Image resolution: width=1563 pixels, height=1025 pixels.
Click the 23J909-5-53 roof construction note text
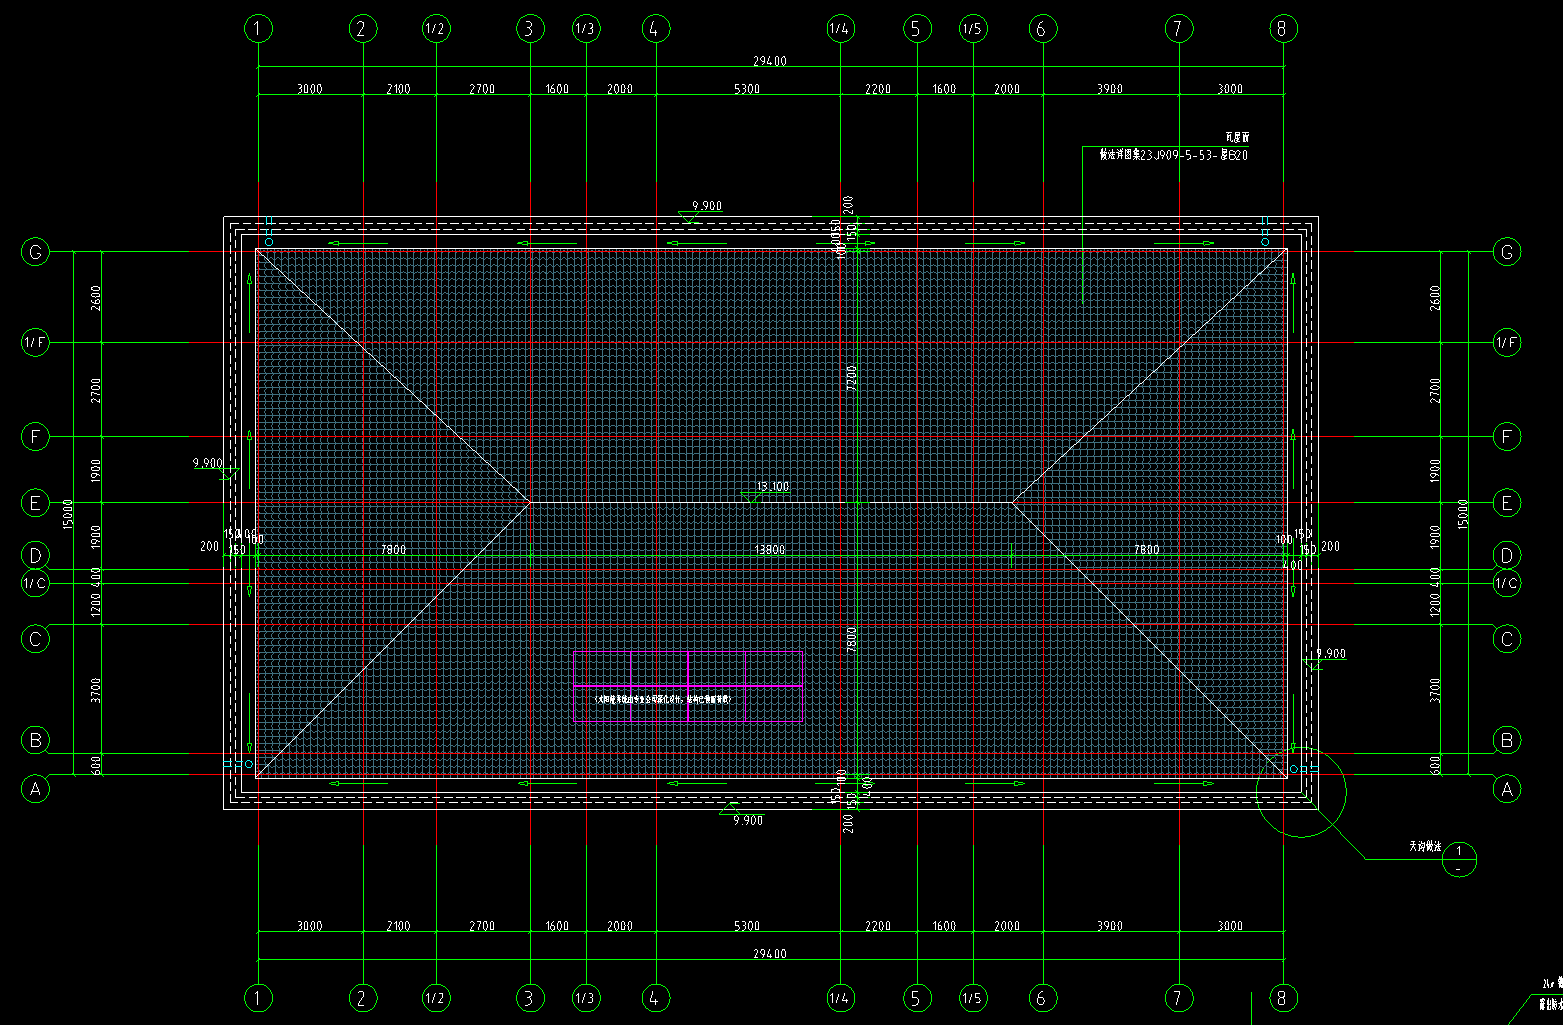[1173, 155]
